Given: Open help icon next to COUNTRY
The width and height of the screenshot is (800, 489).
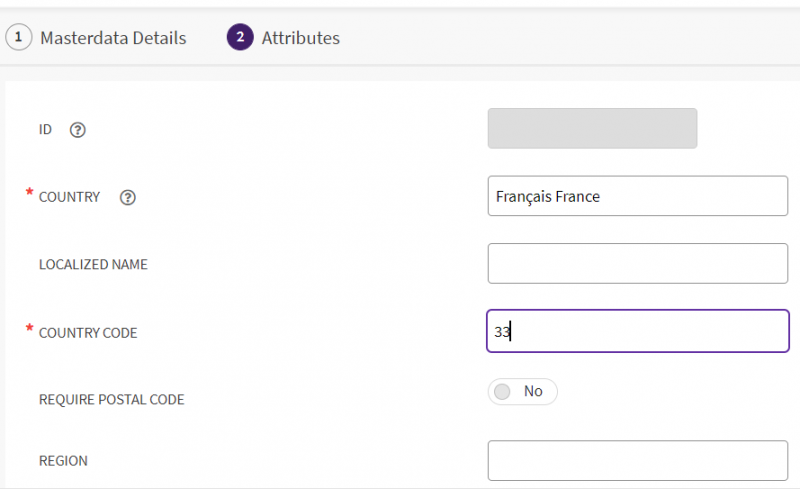Looking at the screenshot, I should [127, 197].
